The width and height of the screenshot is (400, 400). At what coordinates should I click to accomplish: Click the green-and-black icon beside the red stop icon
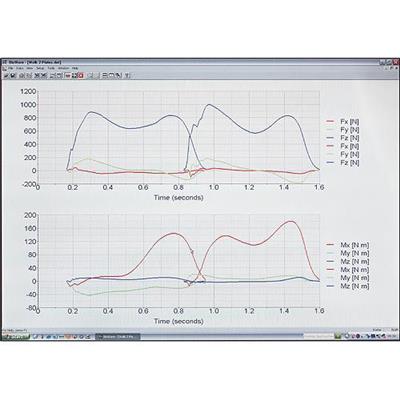pos(74,76)
